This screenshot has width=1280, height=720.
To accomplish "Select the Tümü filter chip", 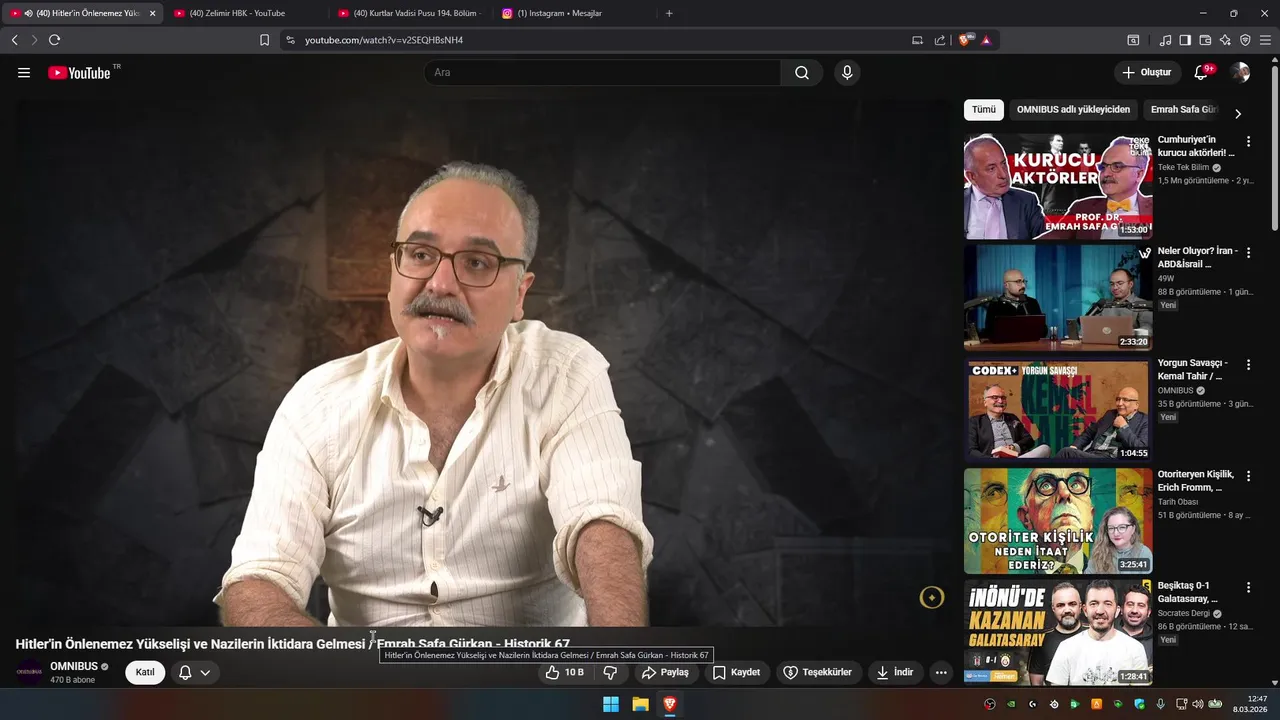I will [x=984, y=110].
